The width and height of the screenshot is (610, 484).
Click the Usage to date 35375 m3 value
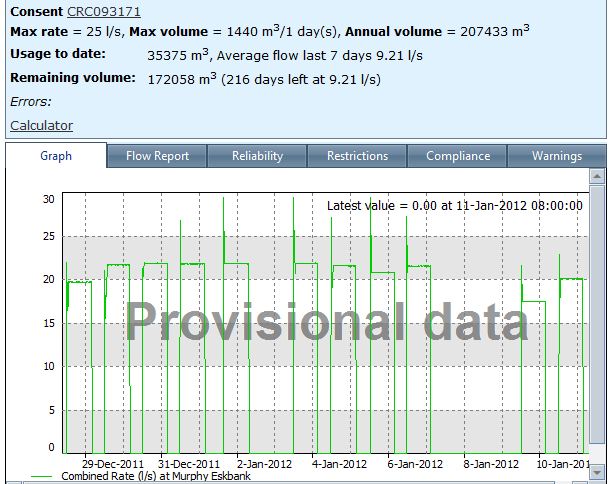point(178,55)
